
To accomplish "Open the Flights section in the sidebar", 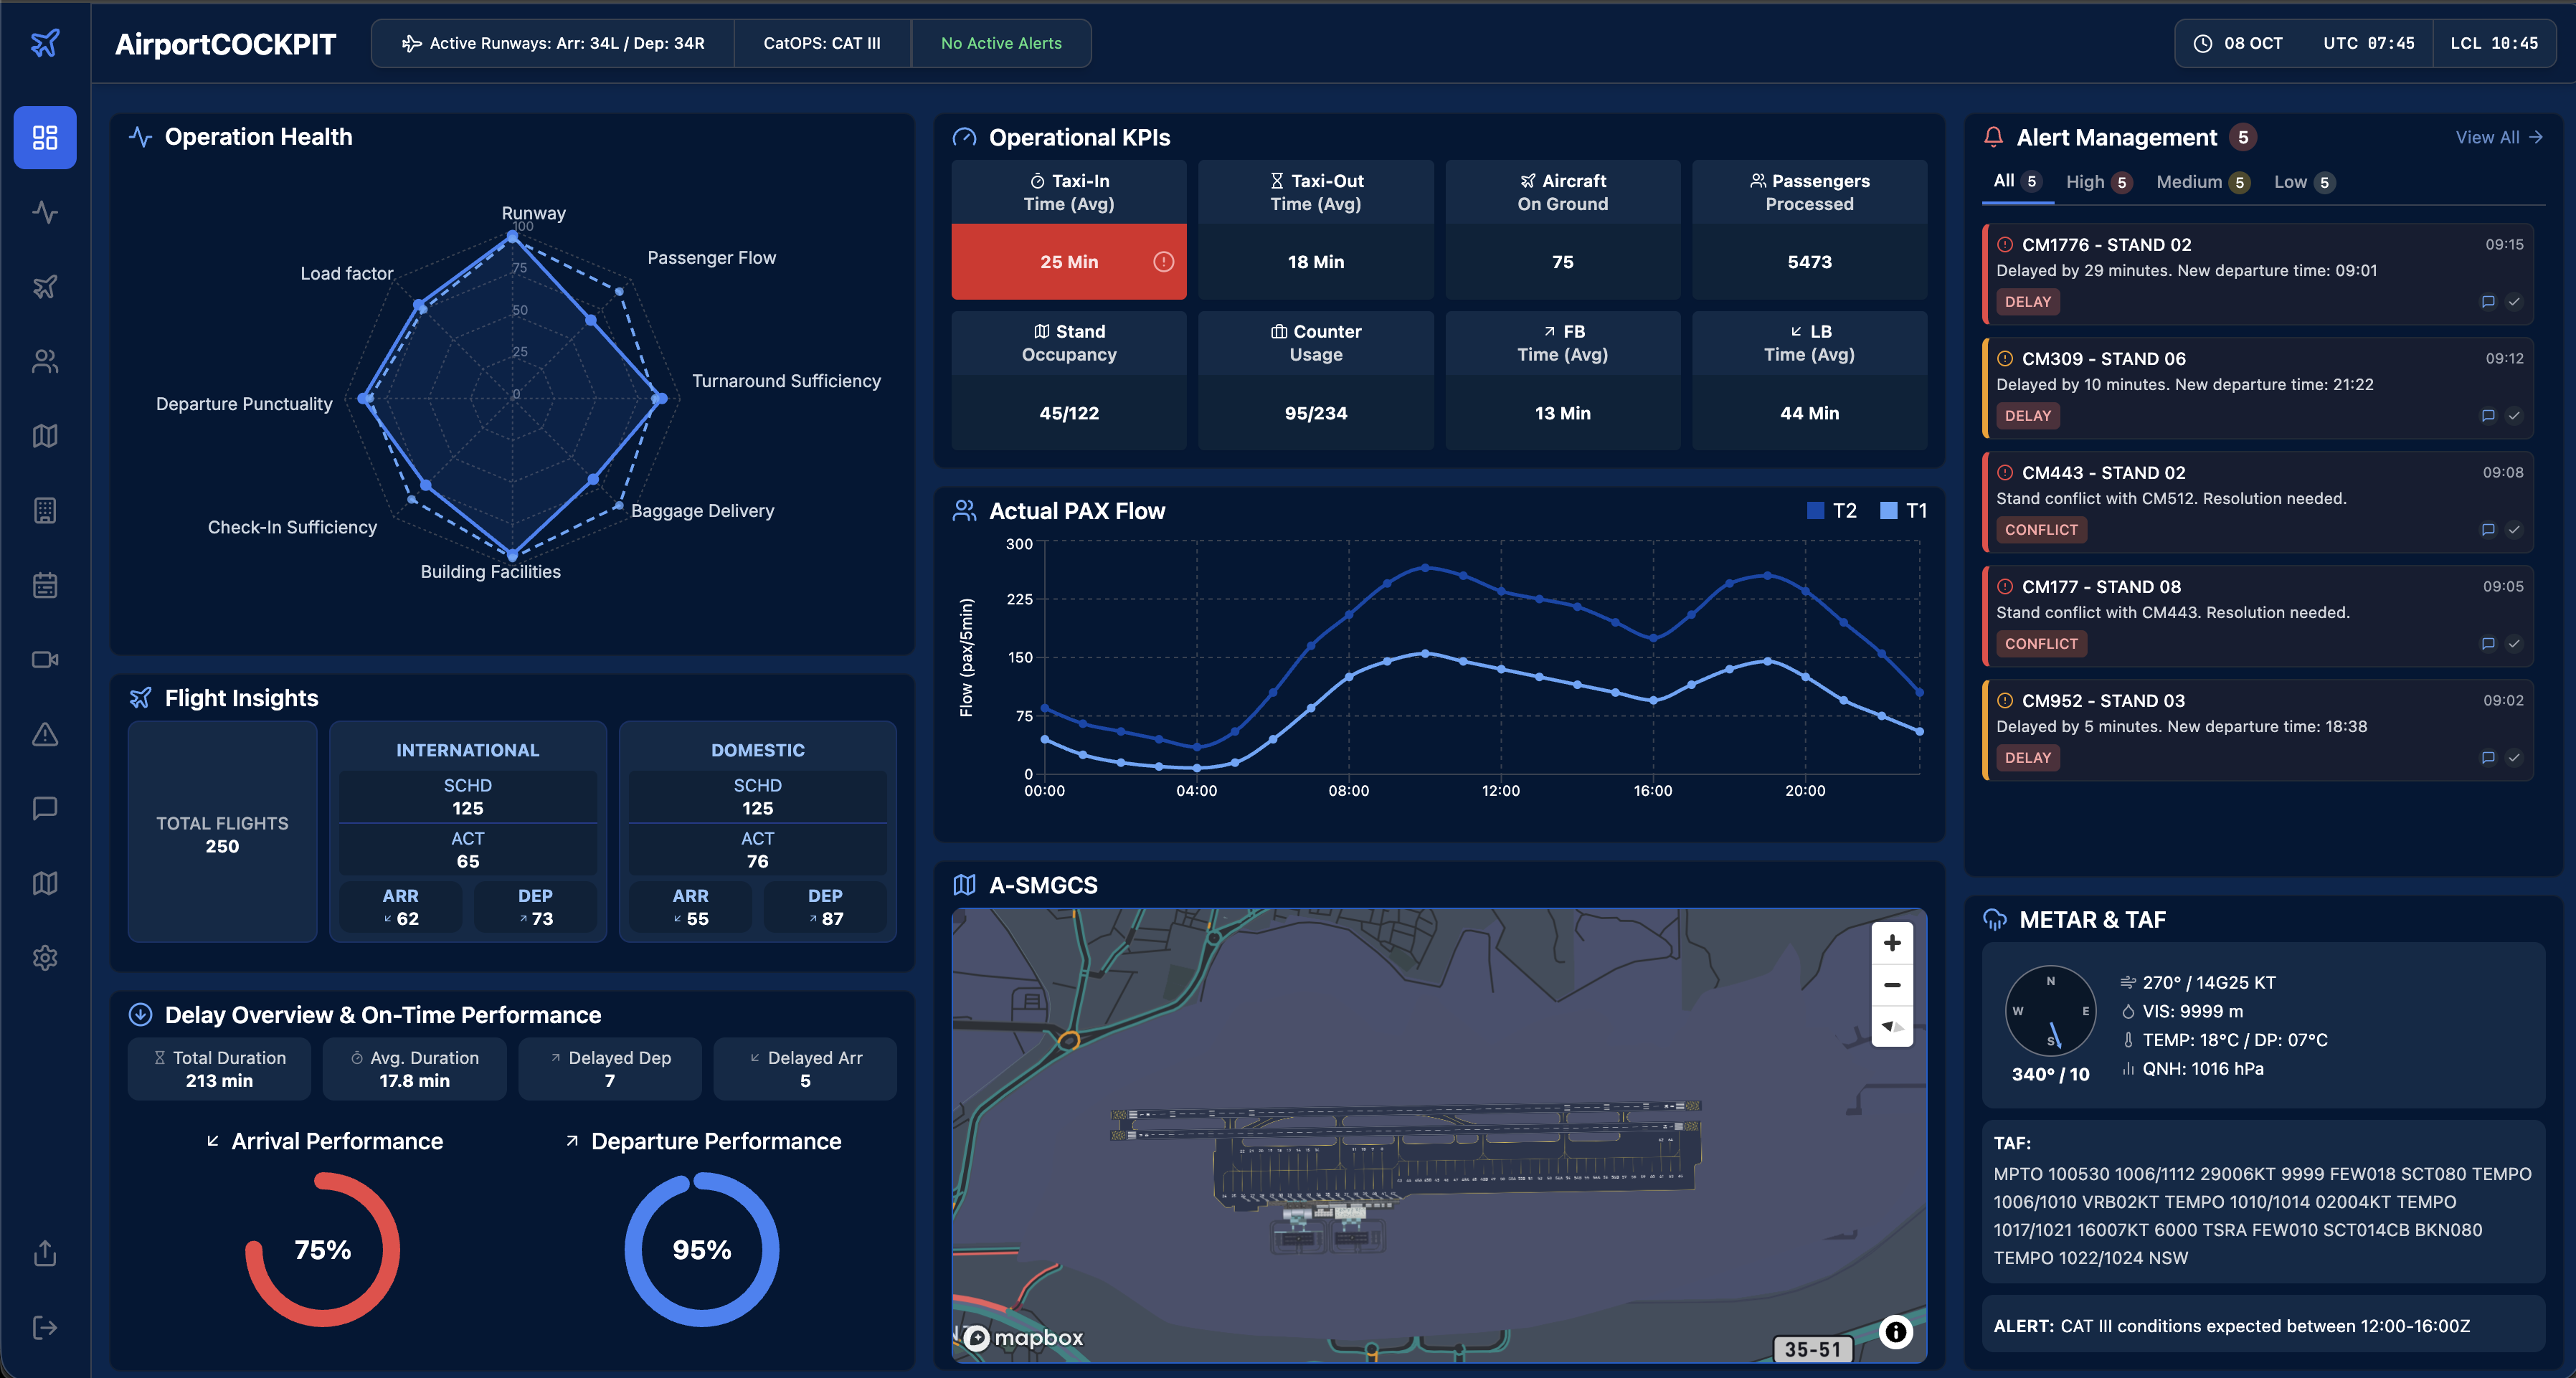I will [x=45, y=287].
